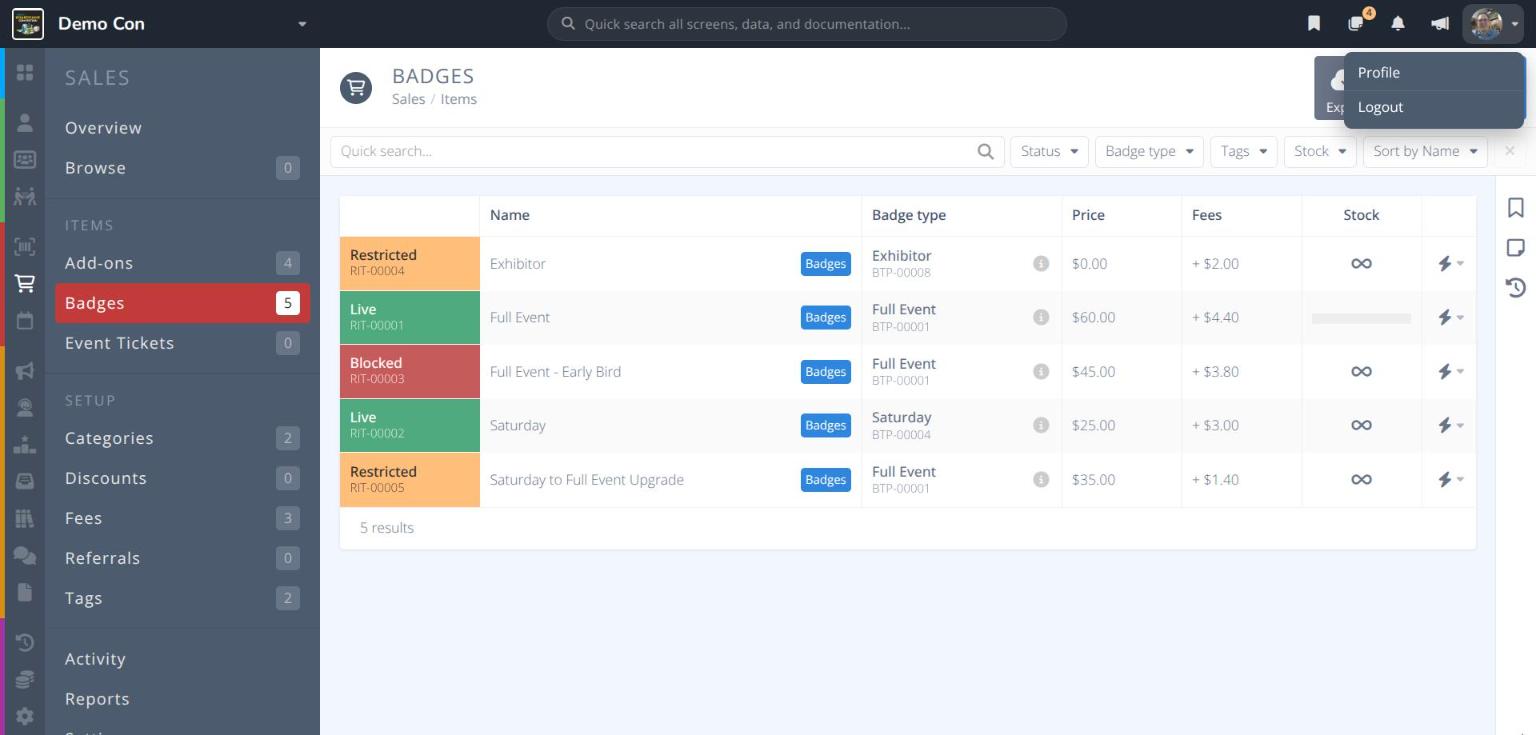Screen dimensions: 1536x735
Task: Click the Sales breadcrumb link
Action: (408, 99)
